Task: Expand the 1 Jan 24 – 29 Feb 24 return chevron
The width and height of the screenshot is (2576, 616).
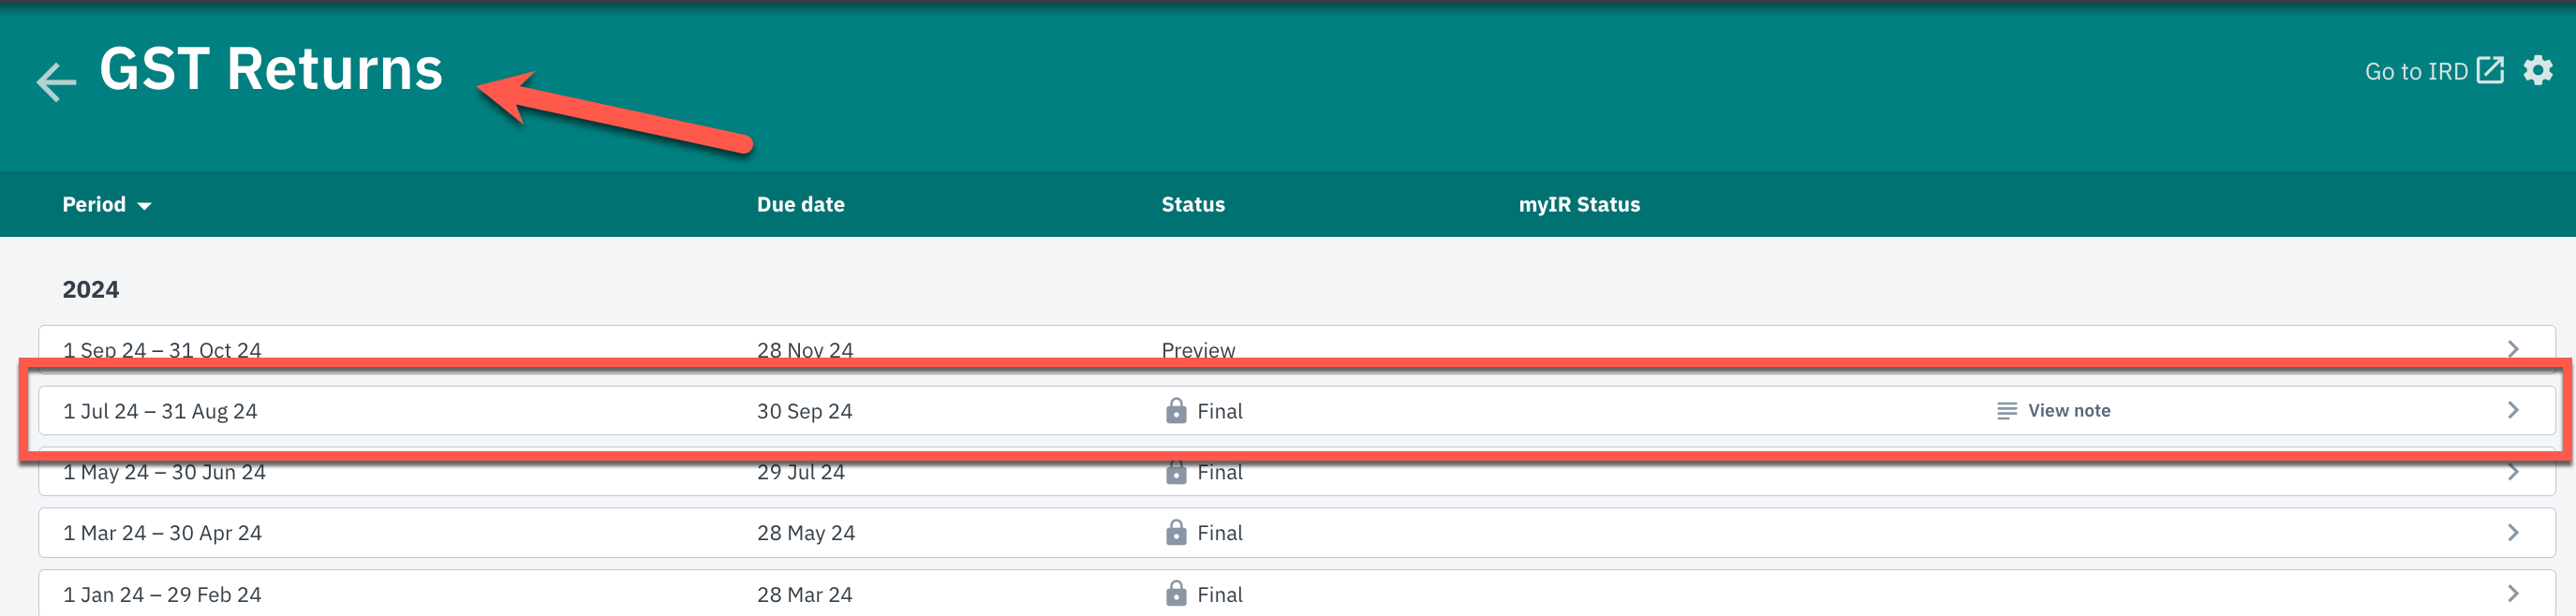Action: [x=2513, y=594]
